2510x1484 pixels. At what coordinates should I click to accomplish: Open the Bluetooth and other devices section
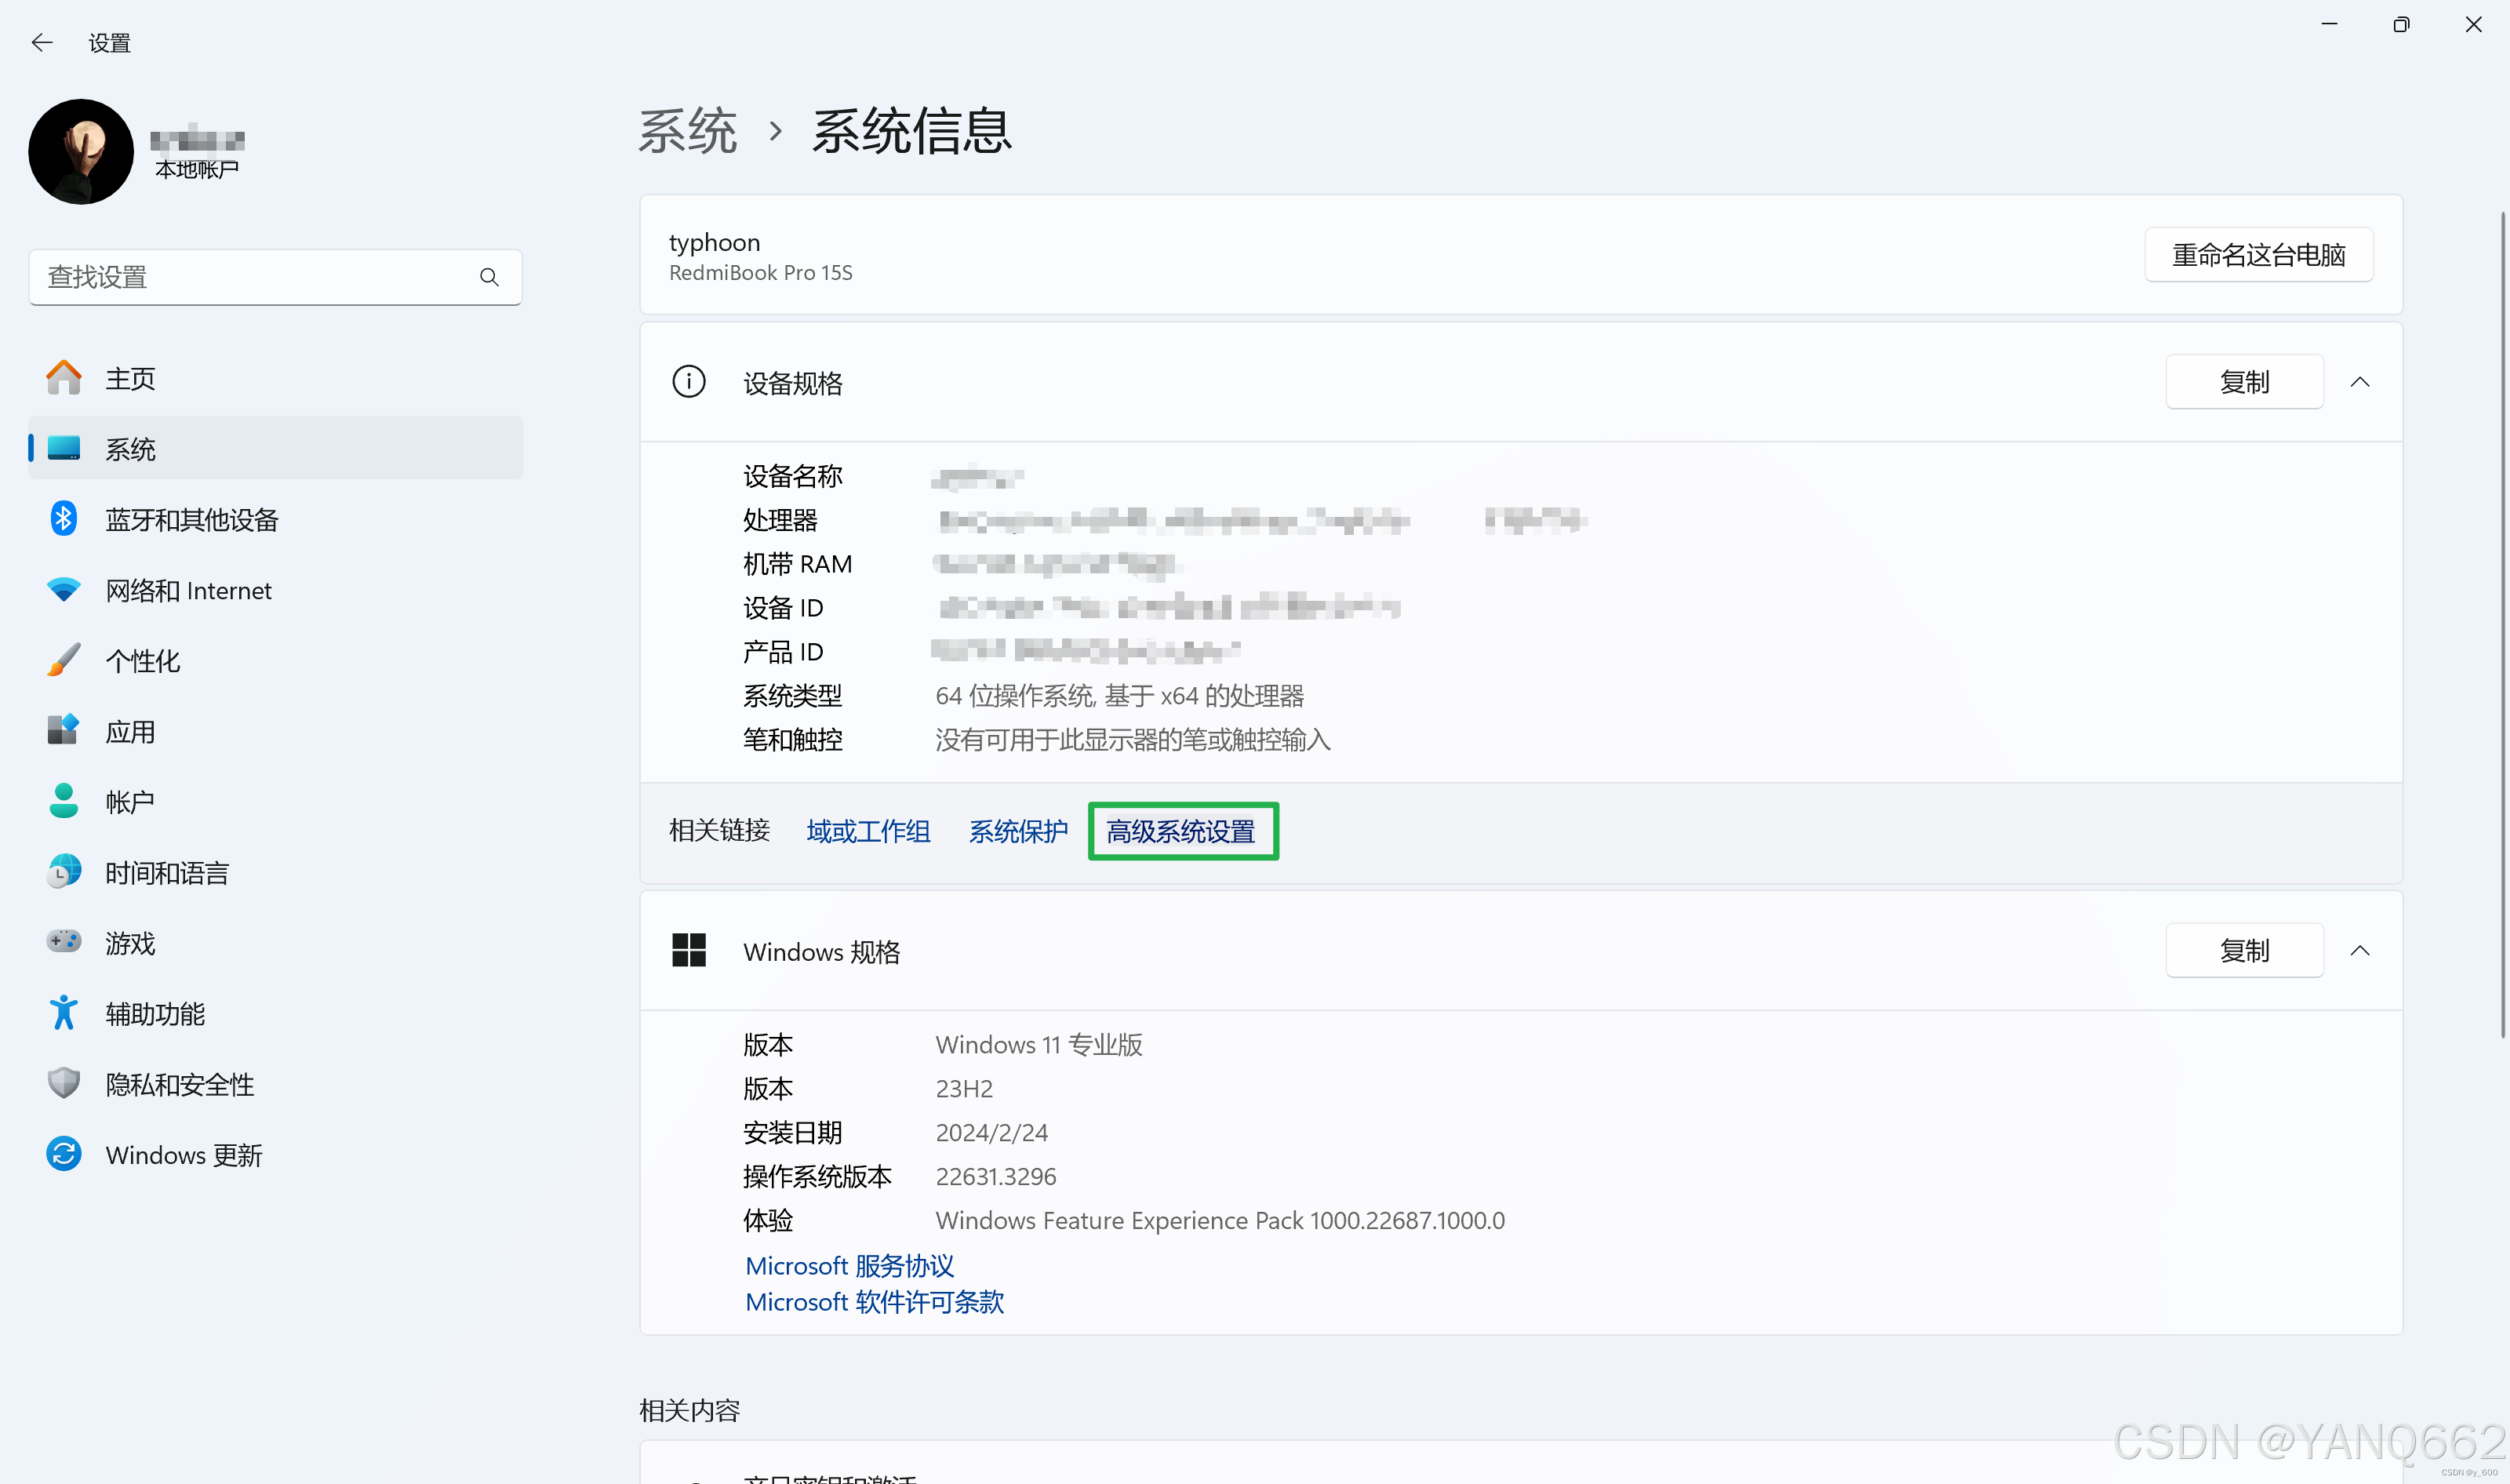pos(191,519)
